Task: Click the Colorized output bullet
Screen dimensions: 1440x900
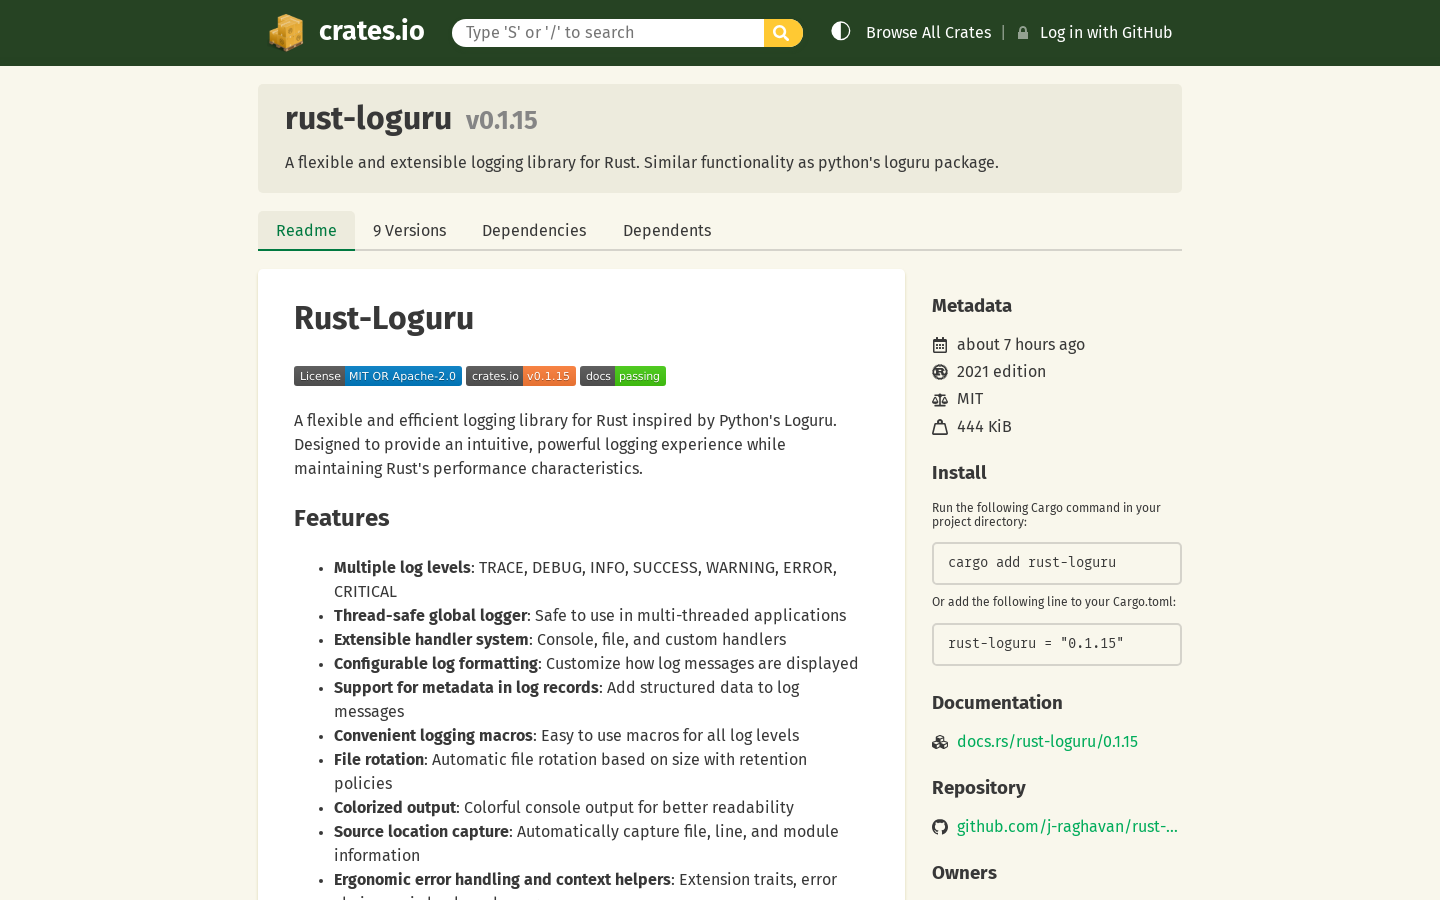Action: pyautogui.click(x=564, y=808)
